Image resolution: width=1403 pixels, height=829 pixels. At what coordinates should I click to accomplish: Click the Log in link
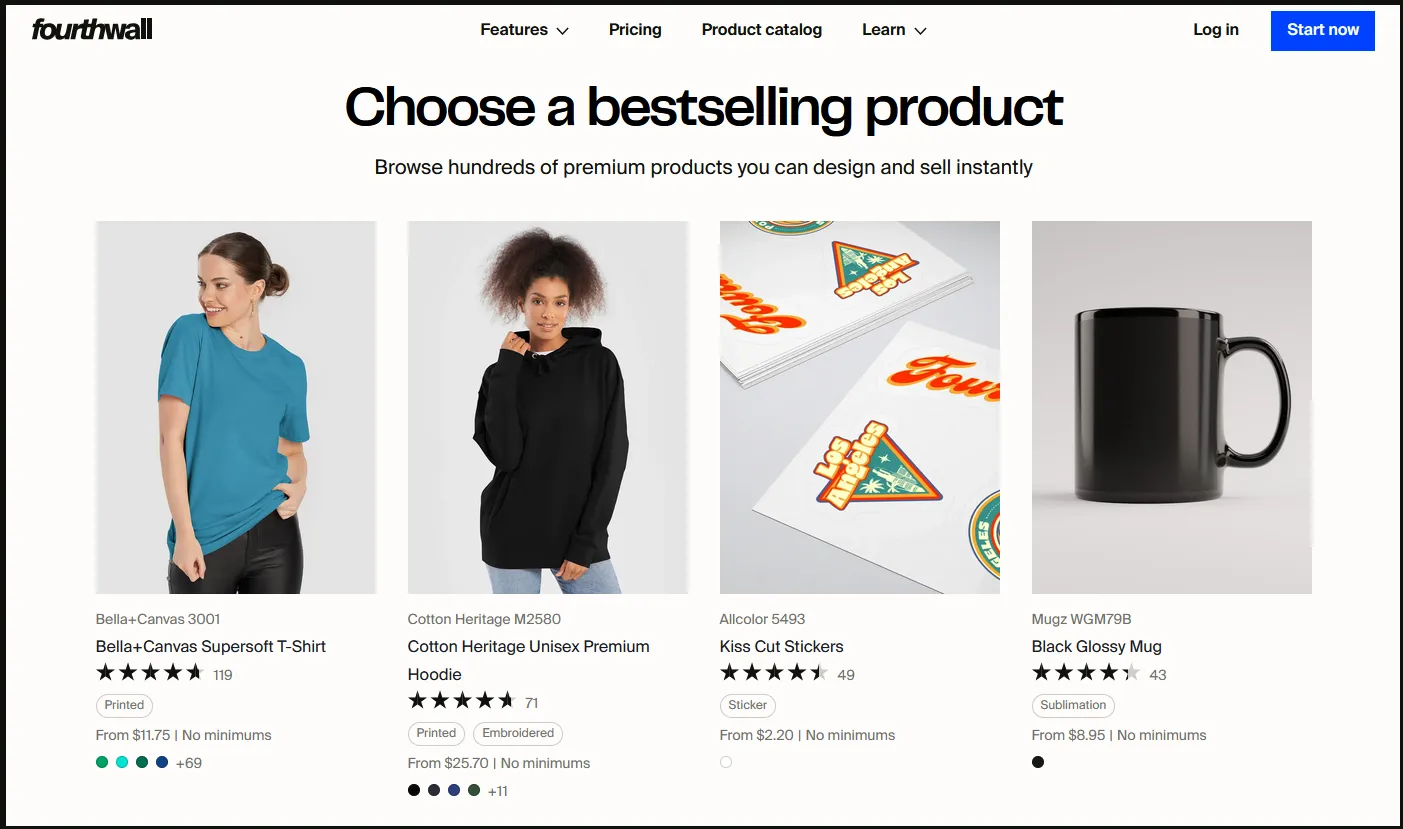1215,30
